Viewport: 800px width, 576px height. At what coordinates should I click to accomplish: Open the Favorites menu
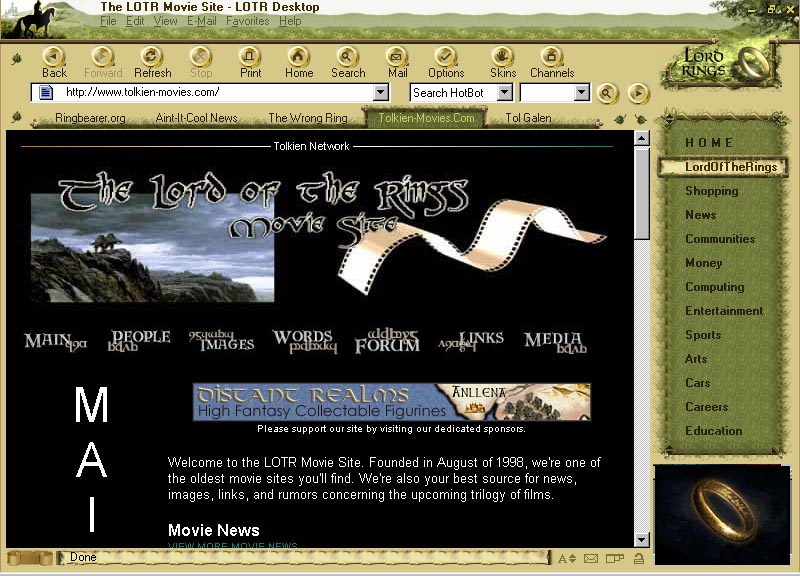click(247, 21)
